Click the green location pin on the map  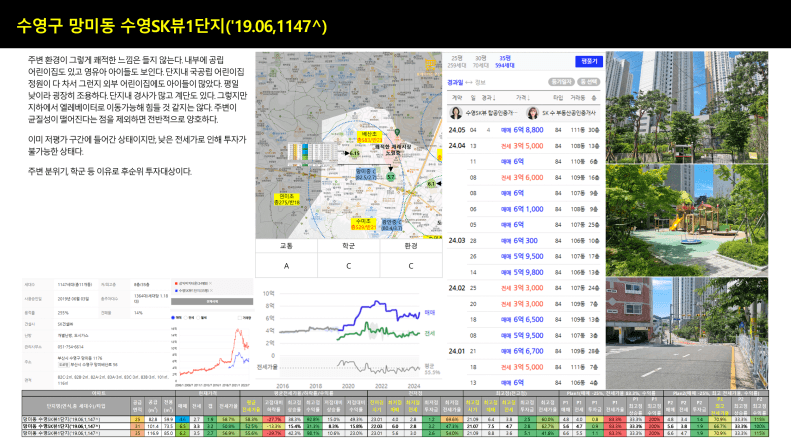tap(397, 132)
